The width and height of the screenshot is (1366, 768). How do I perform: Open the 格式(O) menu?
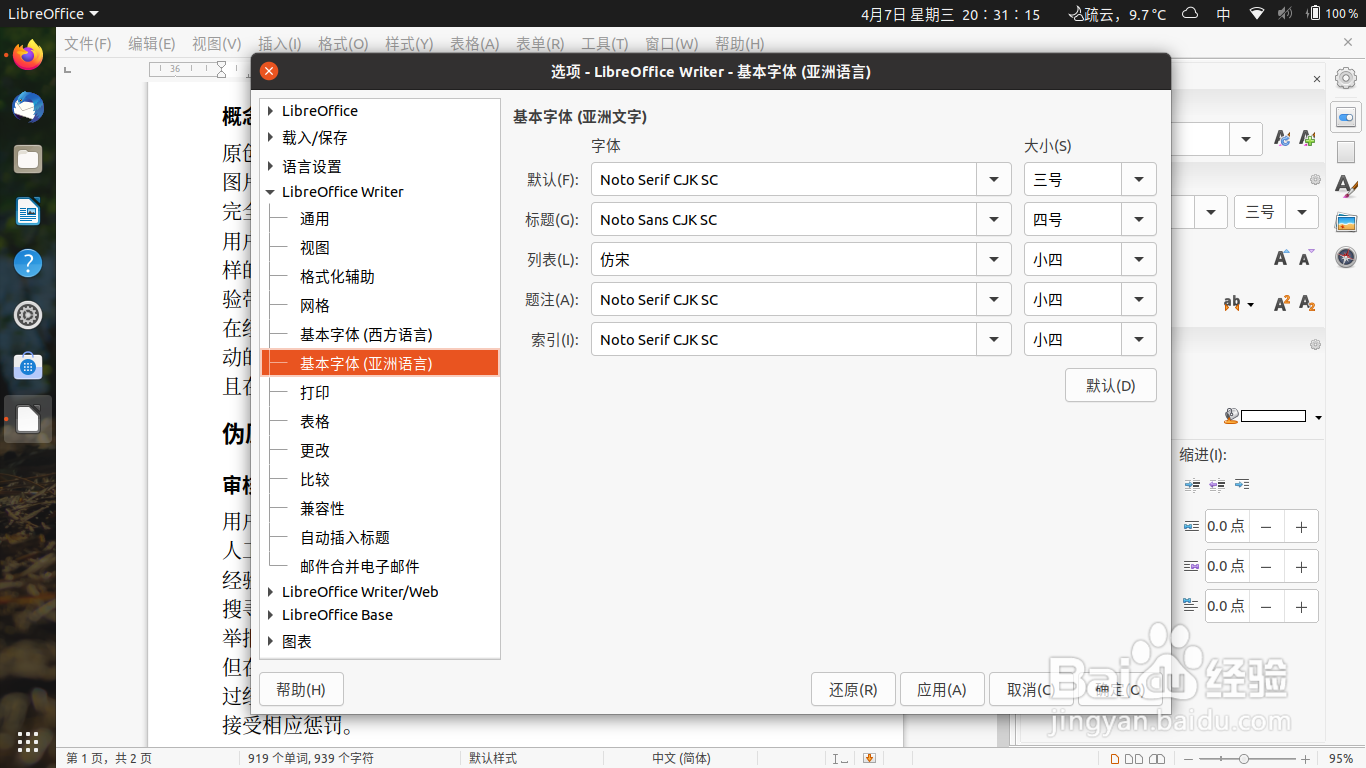(x=343, y=44)
